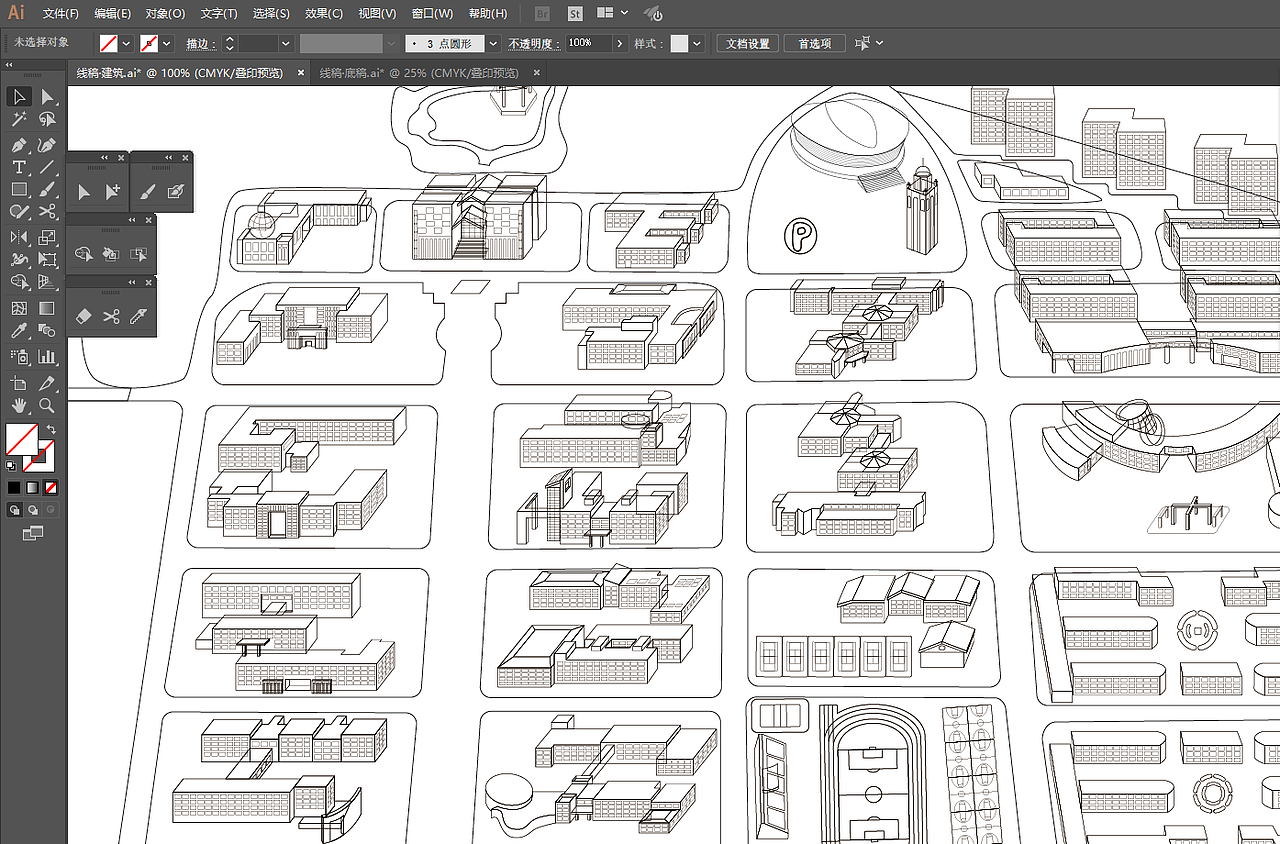1280x844 pixels.
Task: Select the Gradient tool
Action: click(x=47, y=308)
